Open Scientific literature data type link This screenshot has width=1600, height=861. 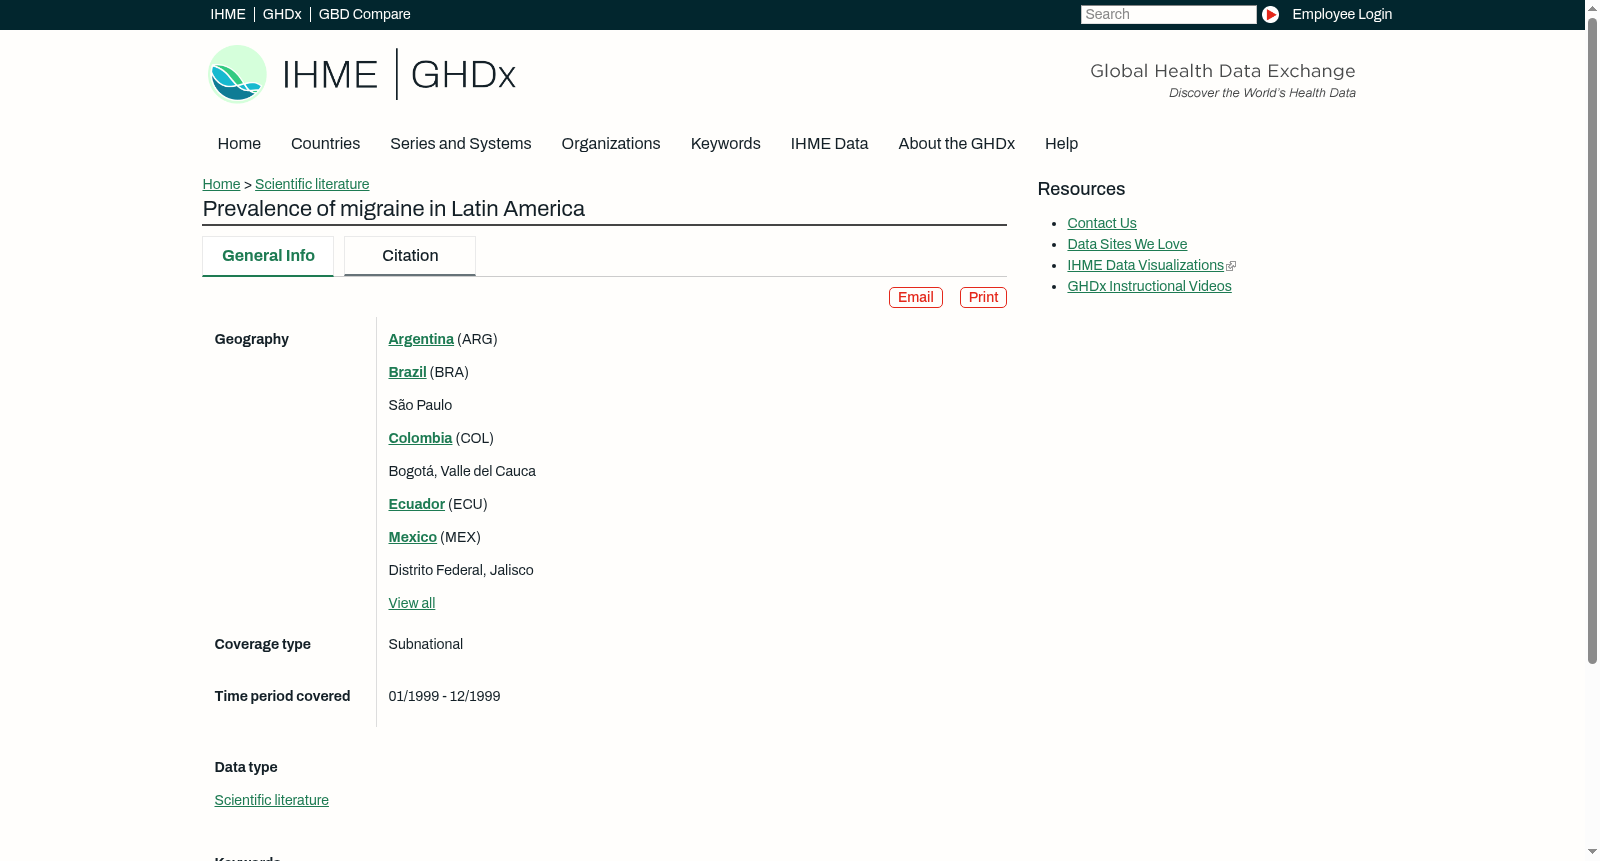point(271,800)
